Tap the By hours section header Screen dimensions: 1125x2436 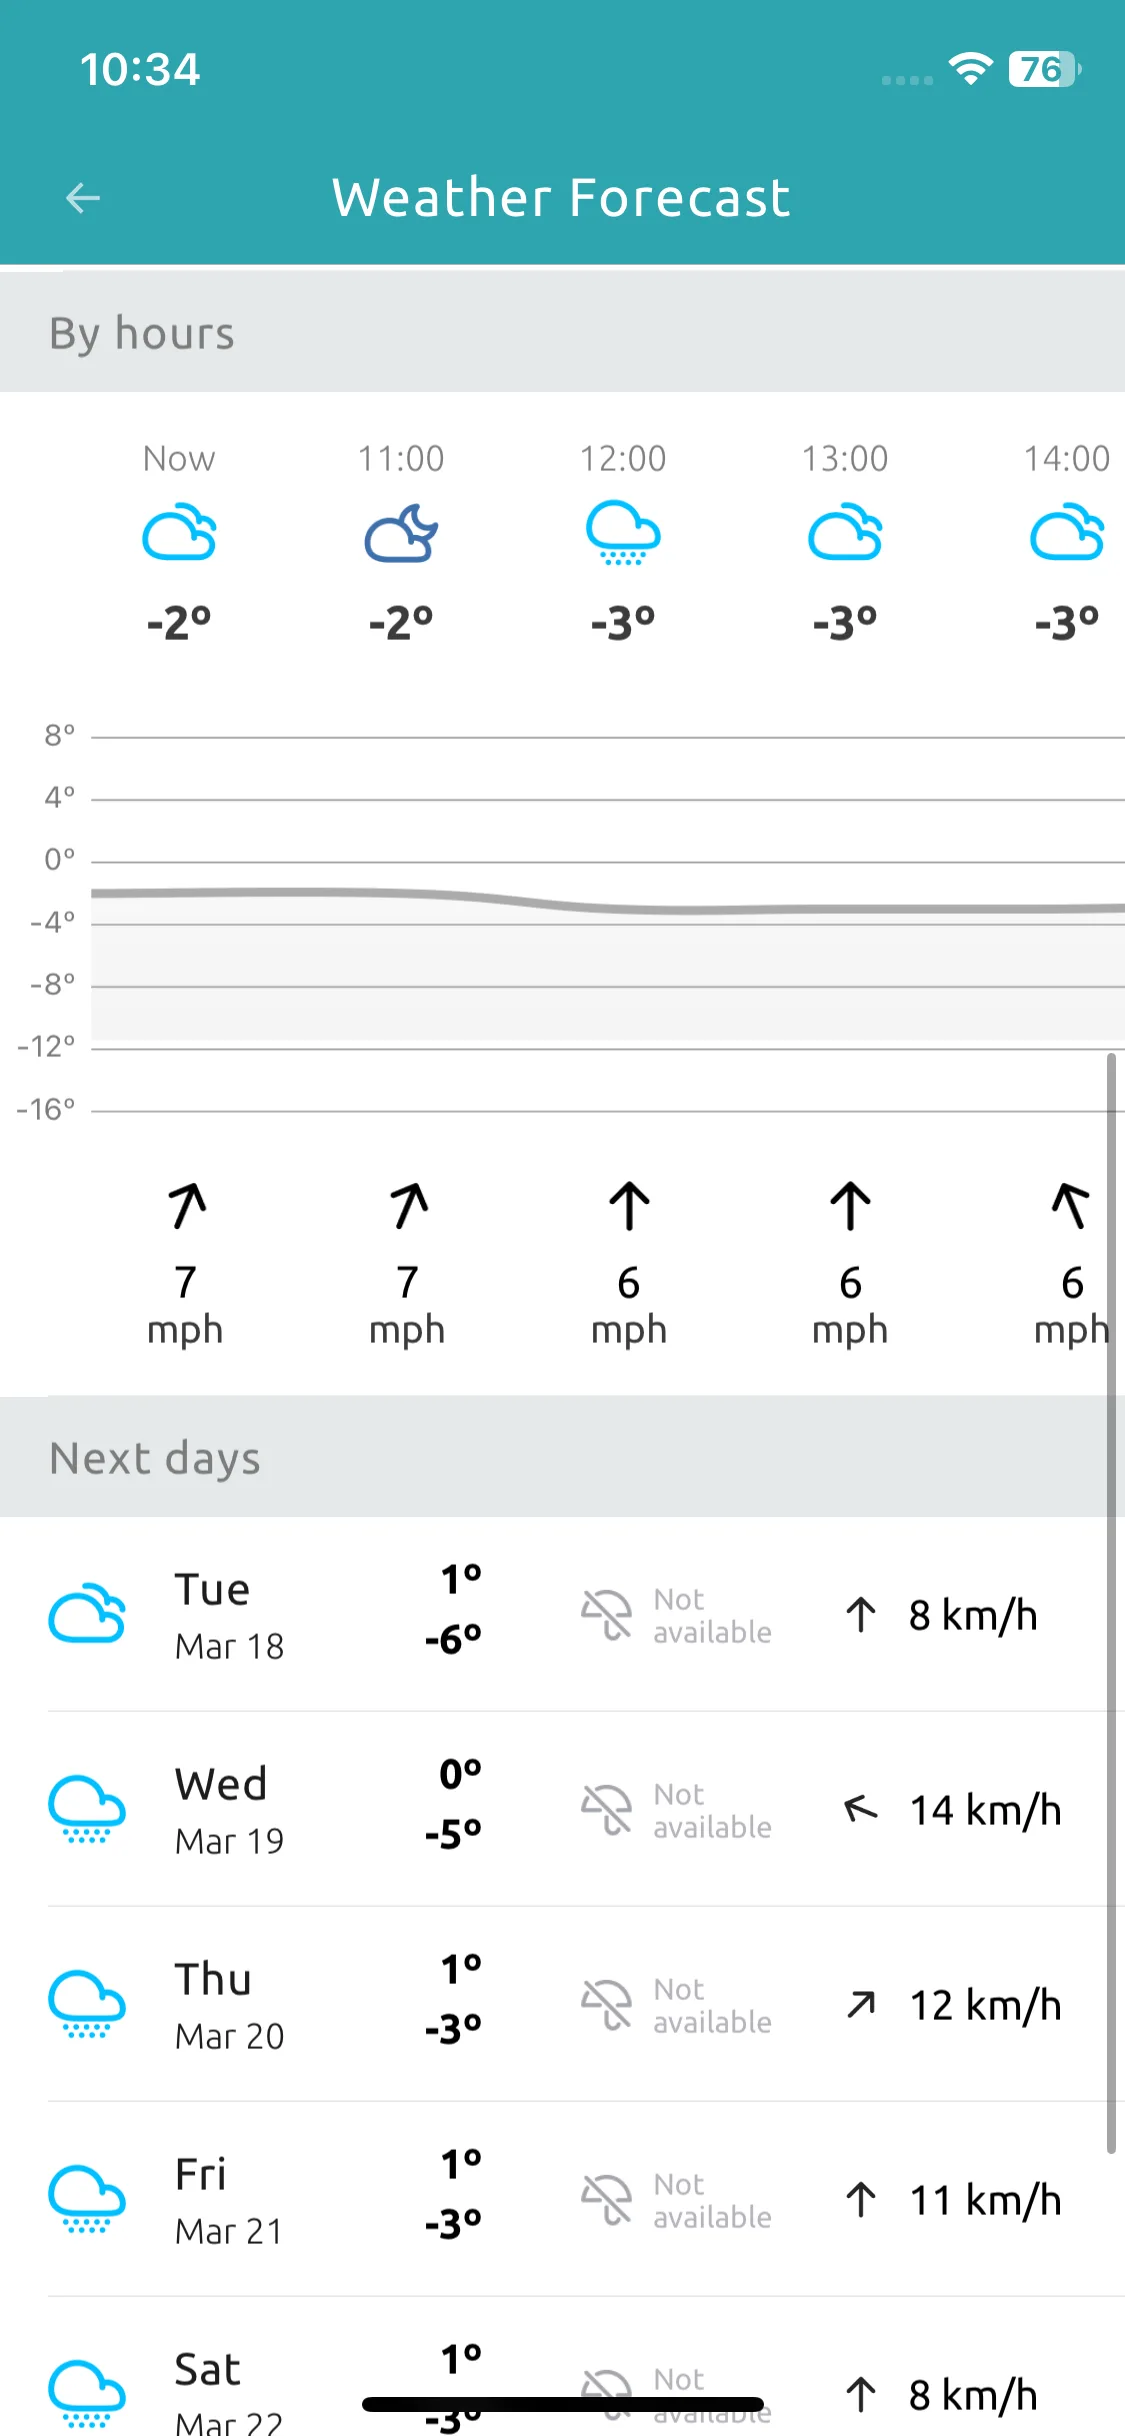[x=562, y=332]
